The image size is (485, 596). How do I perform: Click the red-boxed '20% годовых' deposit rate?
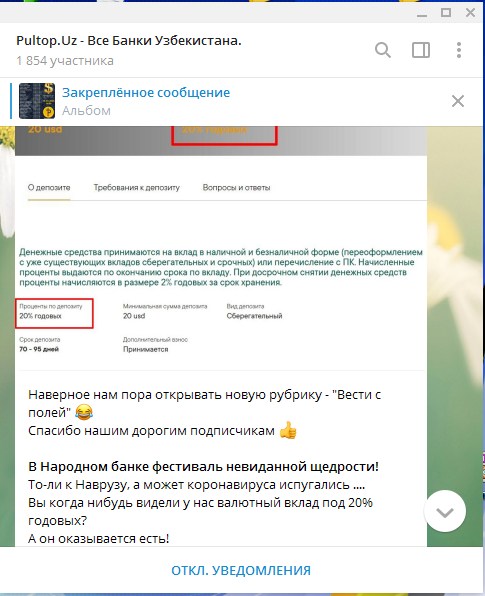tap(54, 314)
